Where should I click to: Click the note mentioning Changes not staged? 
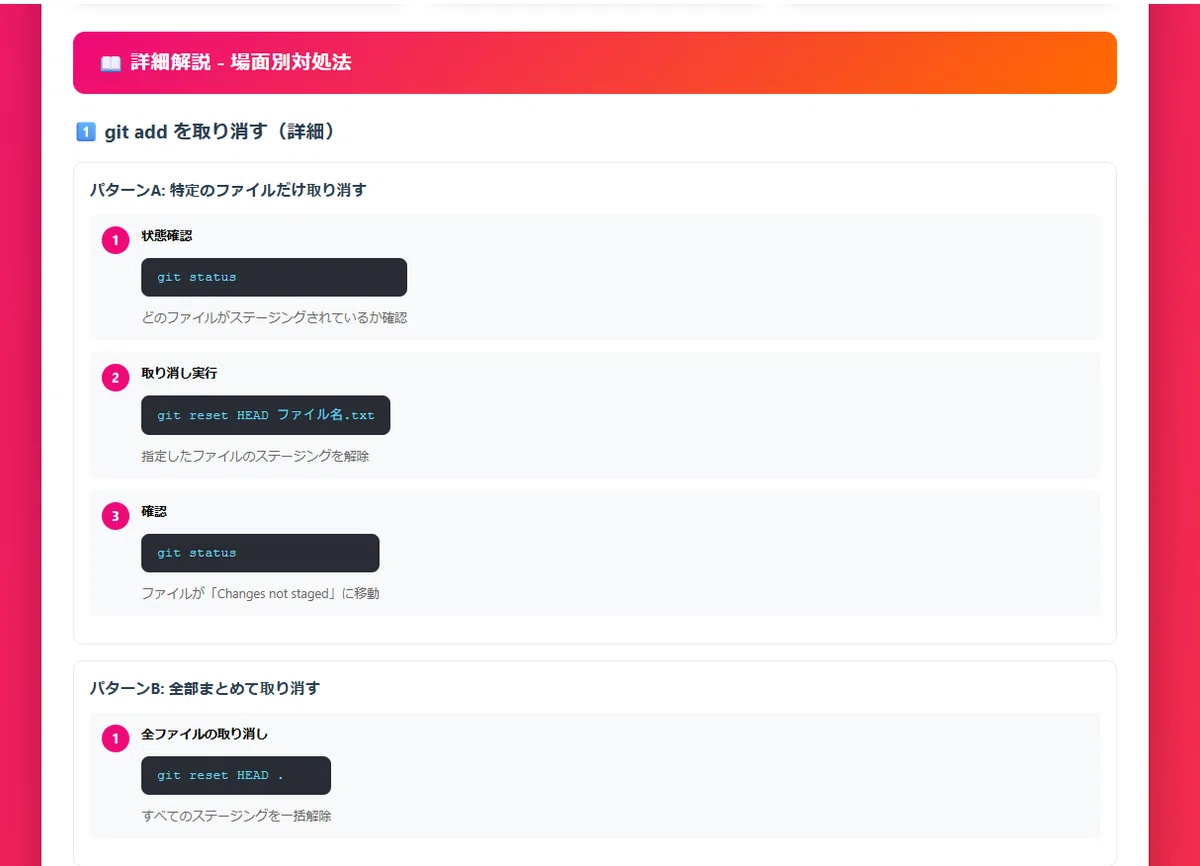click(x=260, y=594)
